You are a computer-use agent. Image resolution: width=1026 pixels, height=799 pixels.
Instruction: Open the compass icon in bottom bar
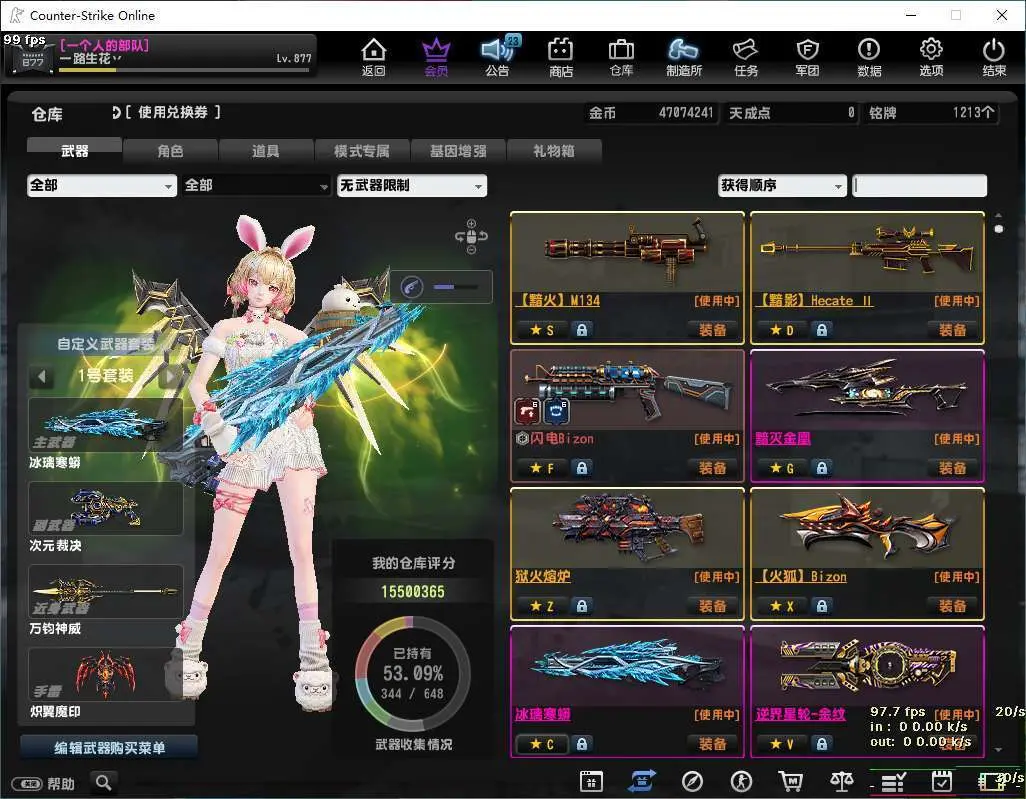pyautogui.click(x=692, y=781)
